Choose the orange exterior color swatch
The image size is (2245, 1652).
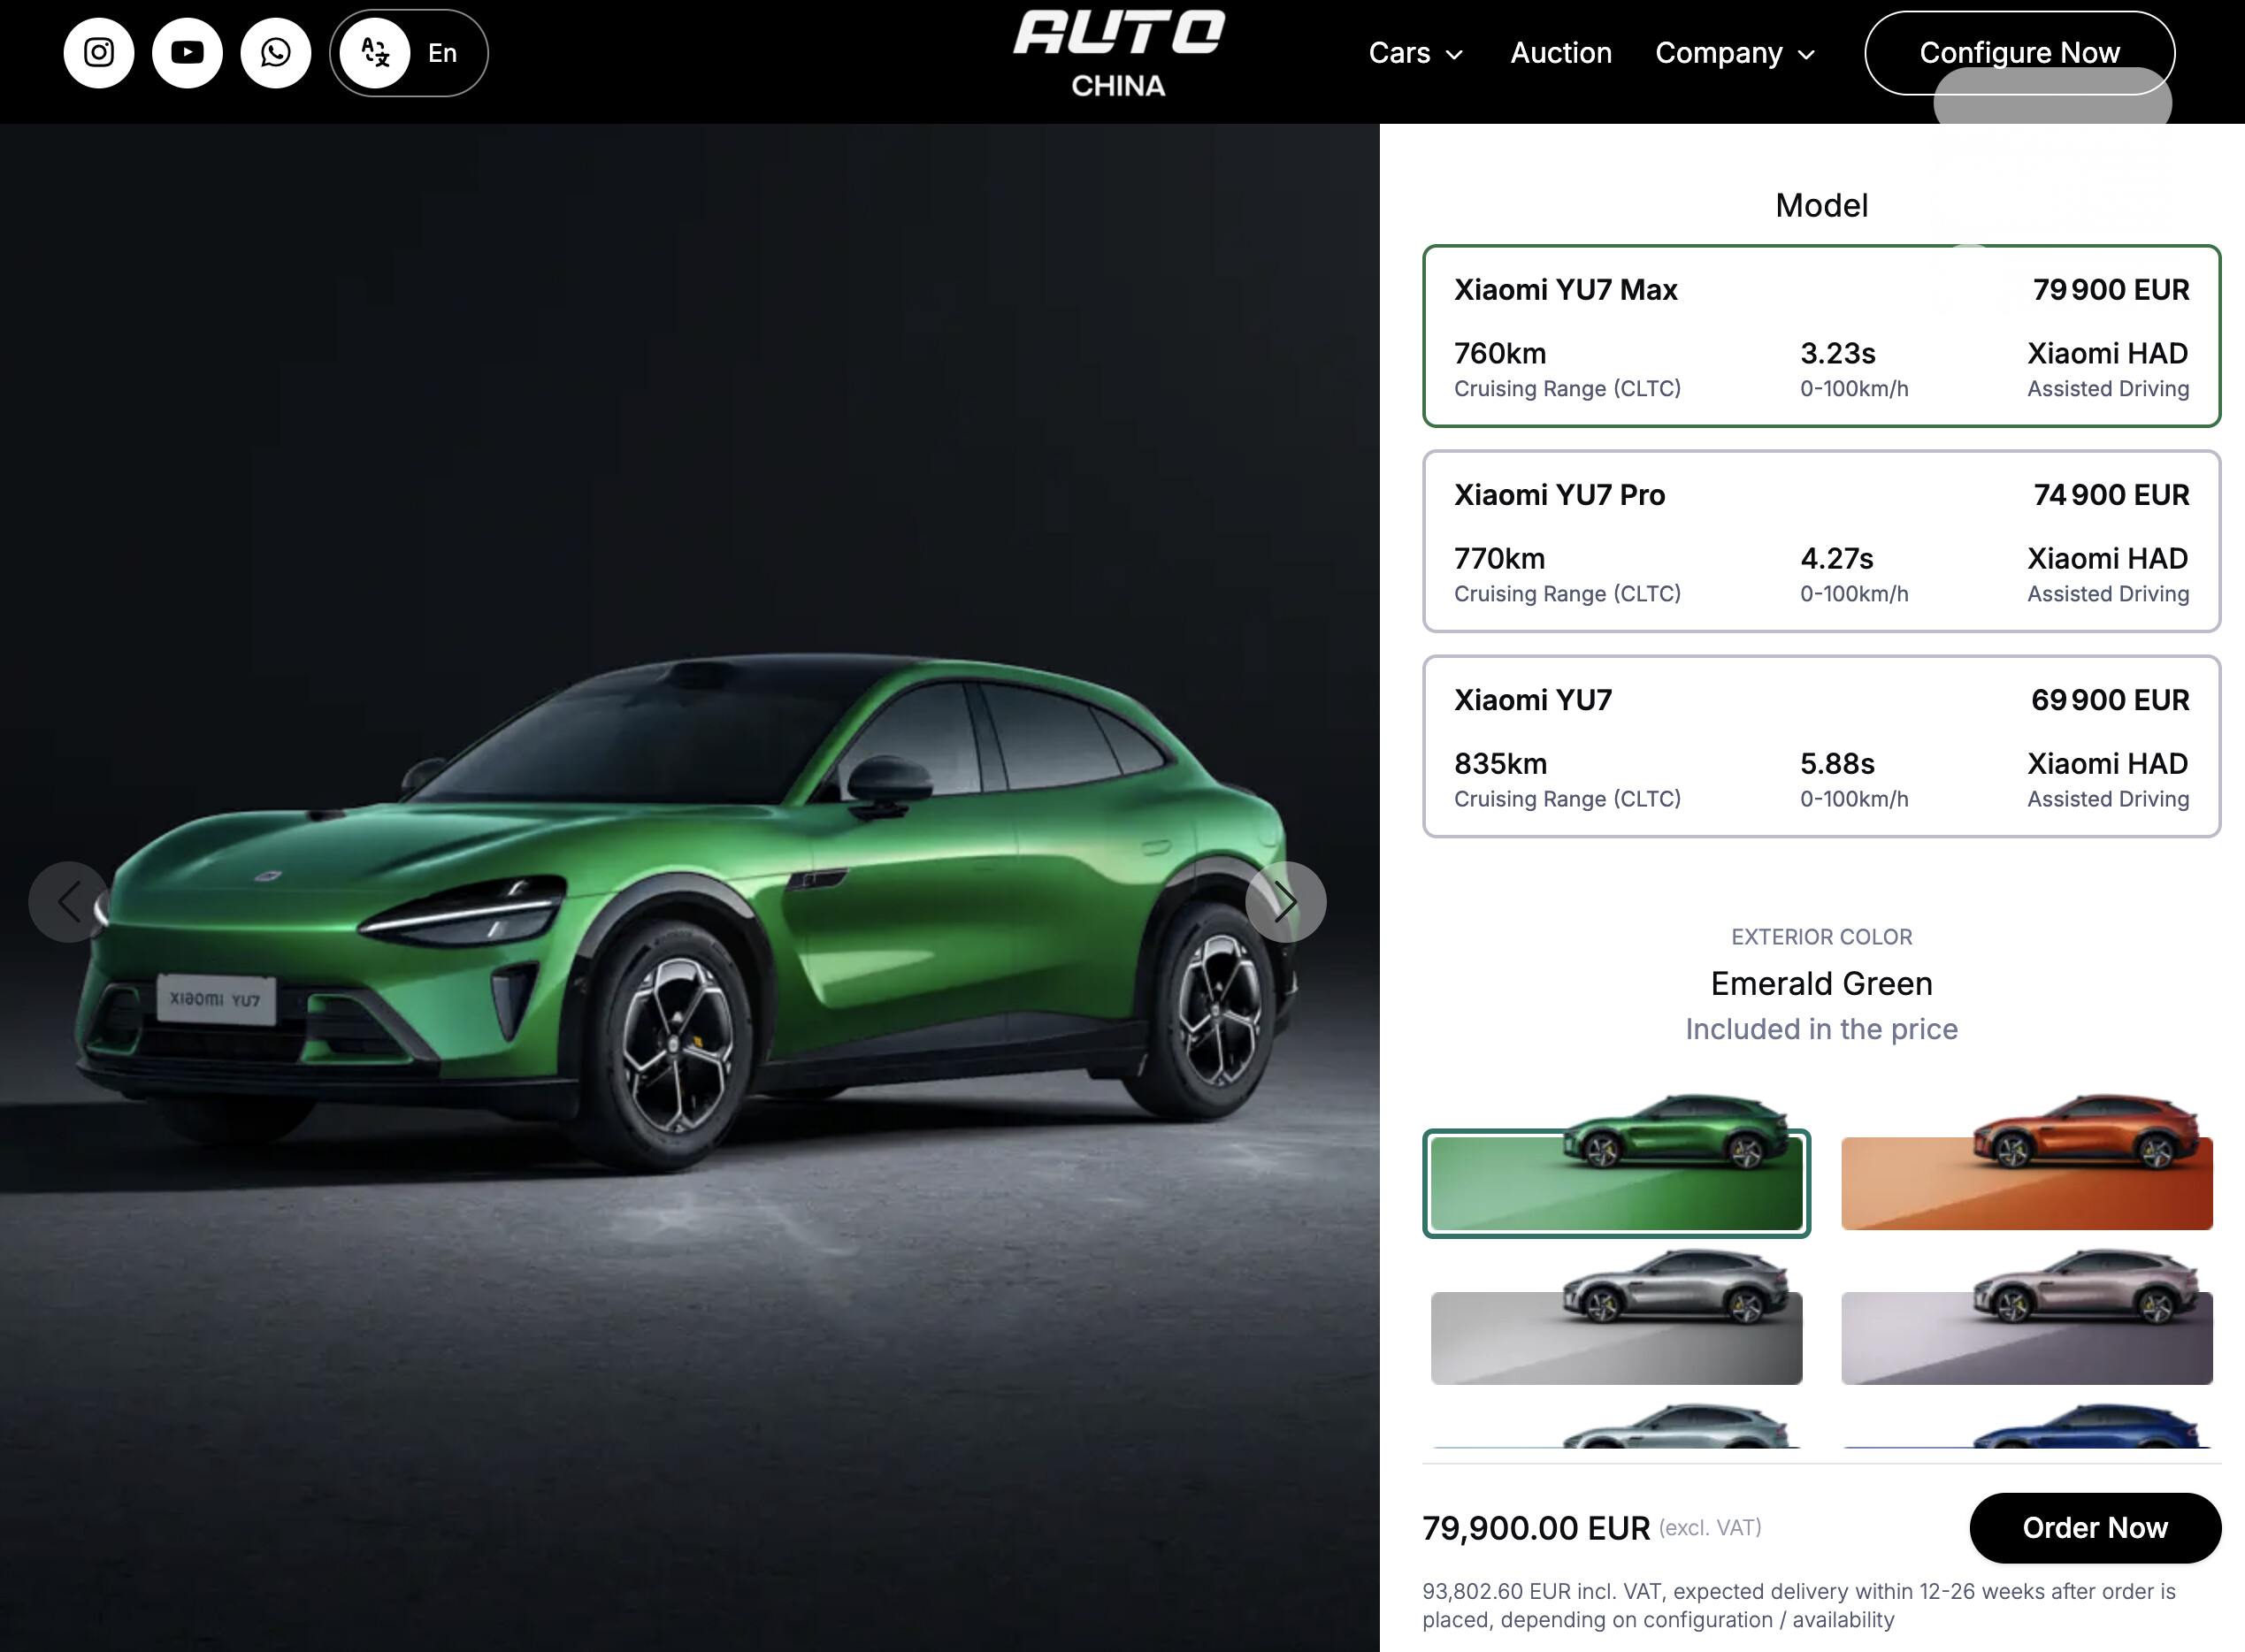(x=2026, y=1163)
